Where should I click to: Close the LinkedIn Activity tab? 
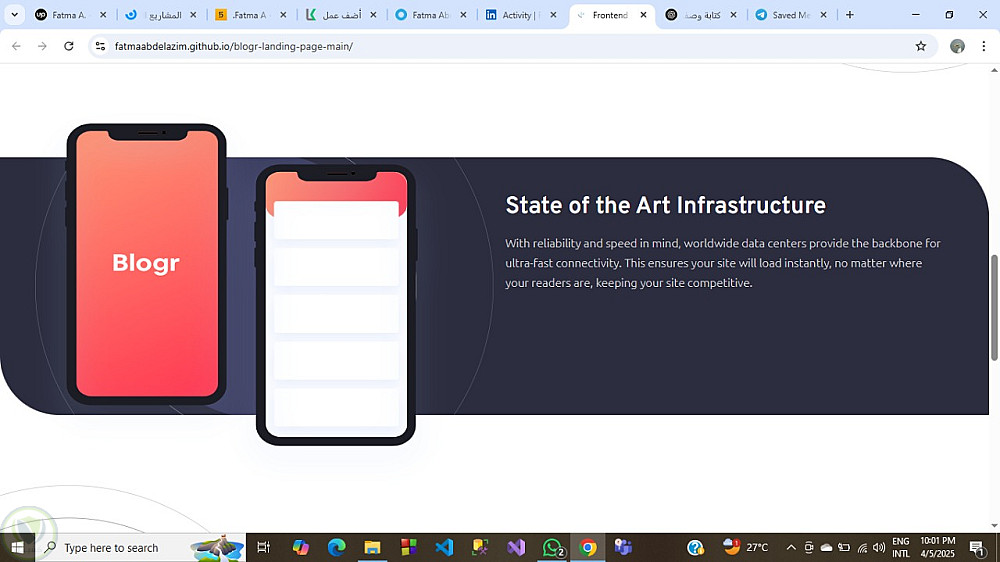554,15
